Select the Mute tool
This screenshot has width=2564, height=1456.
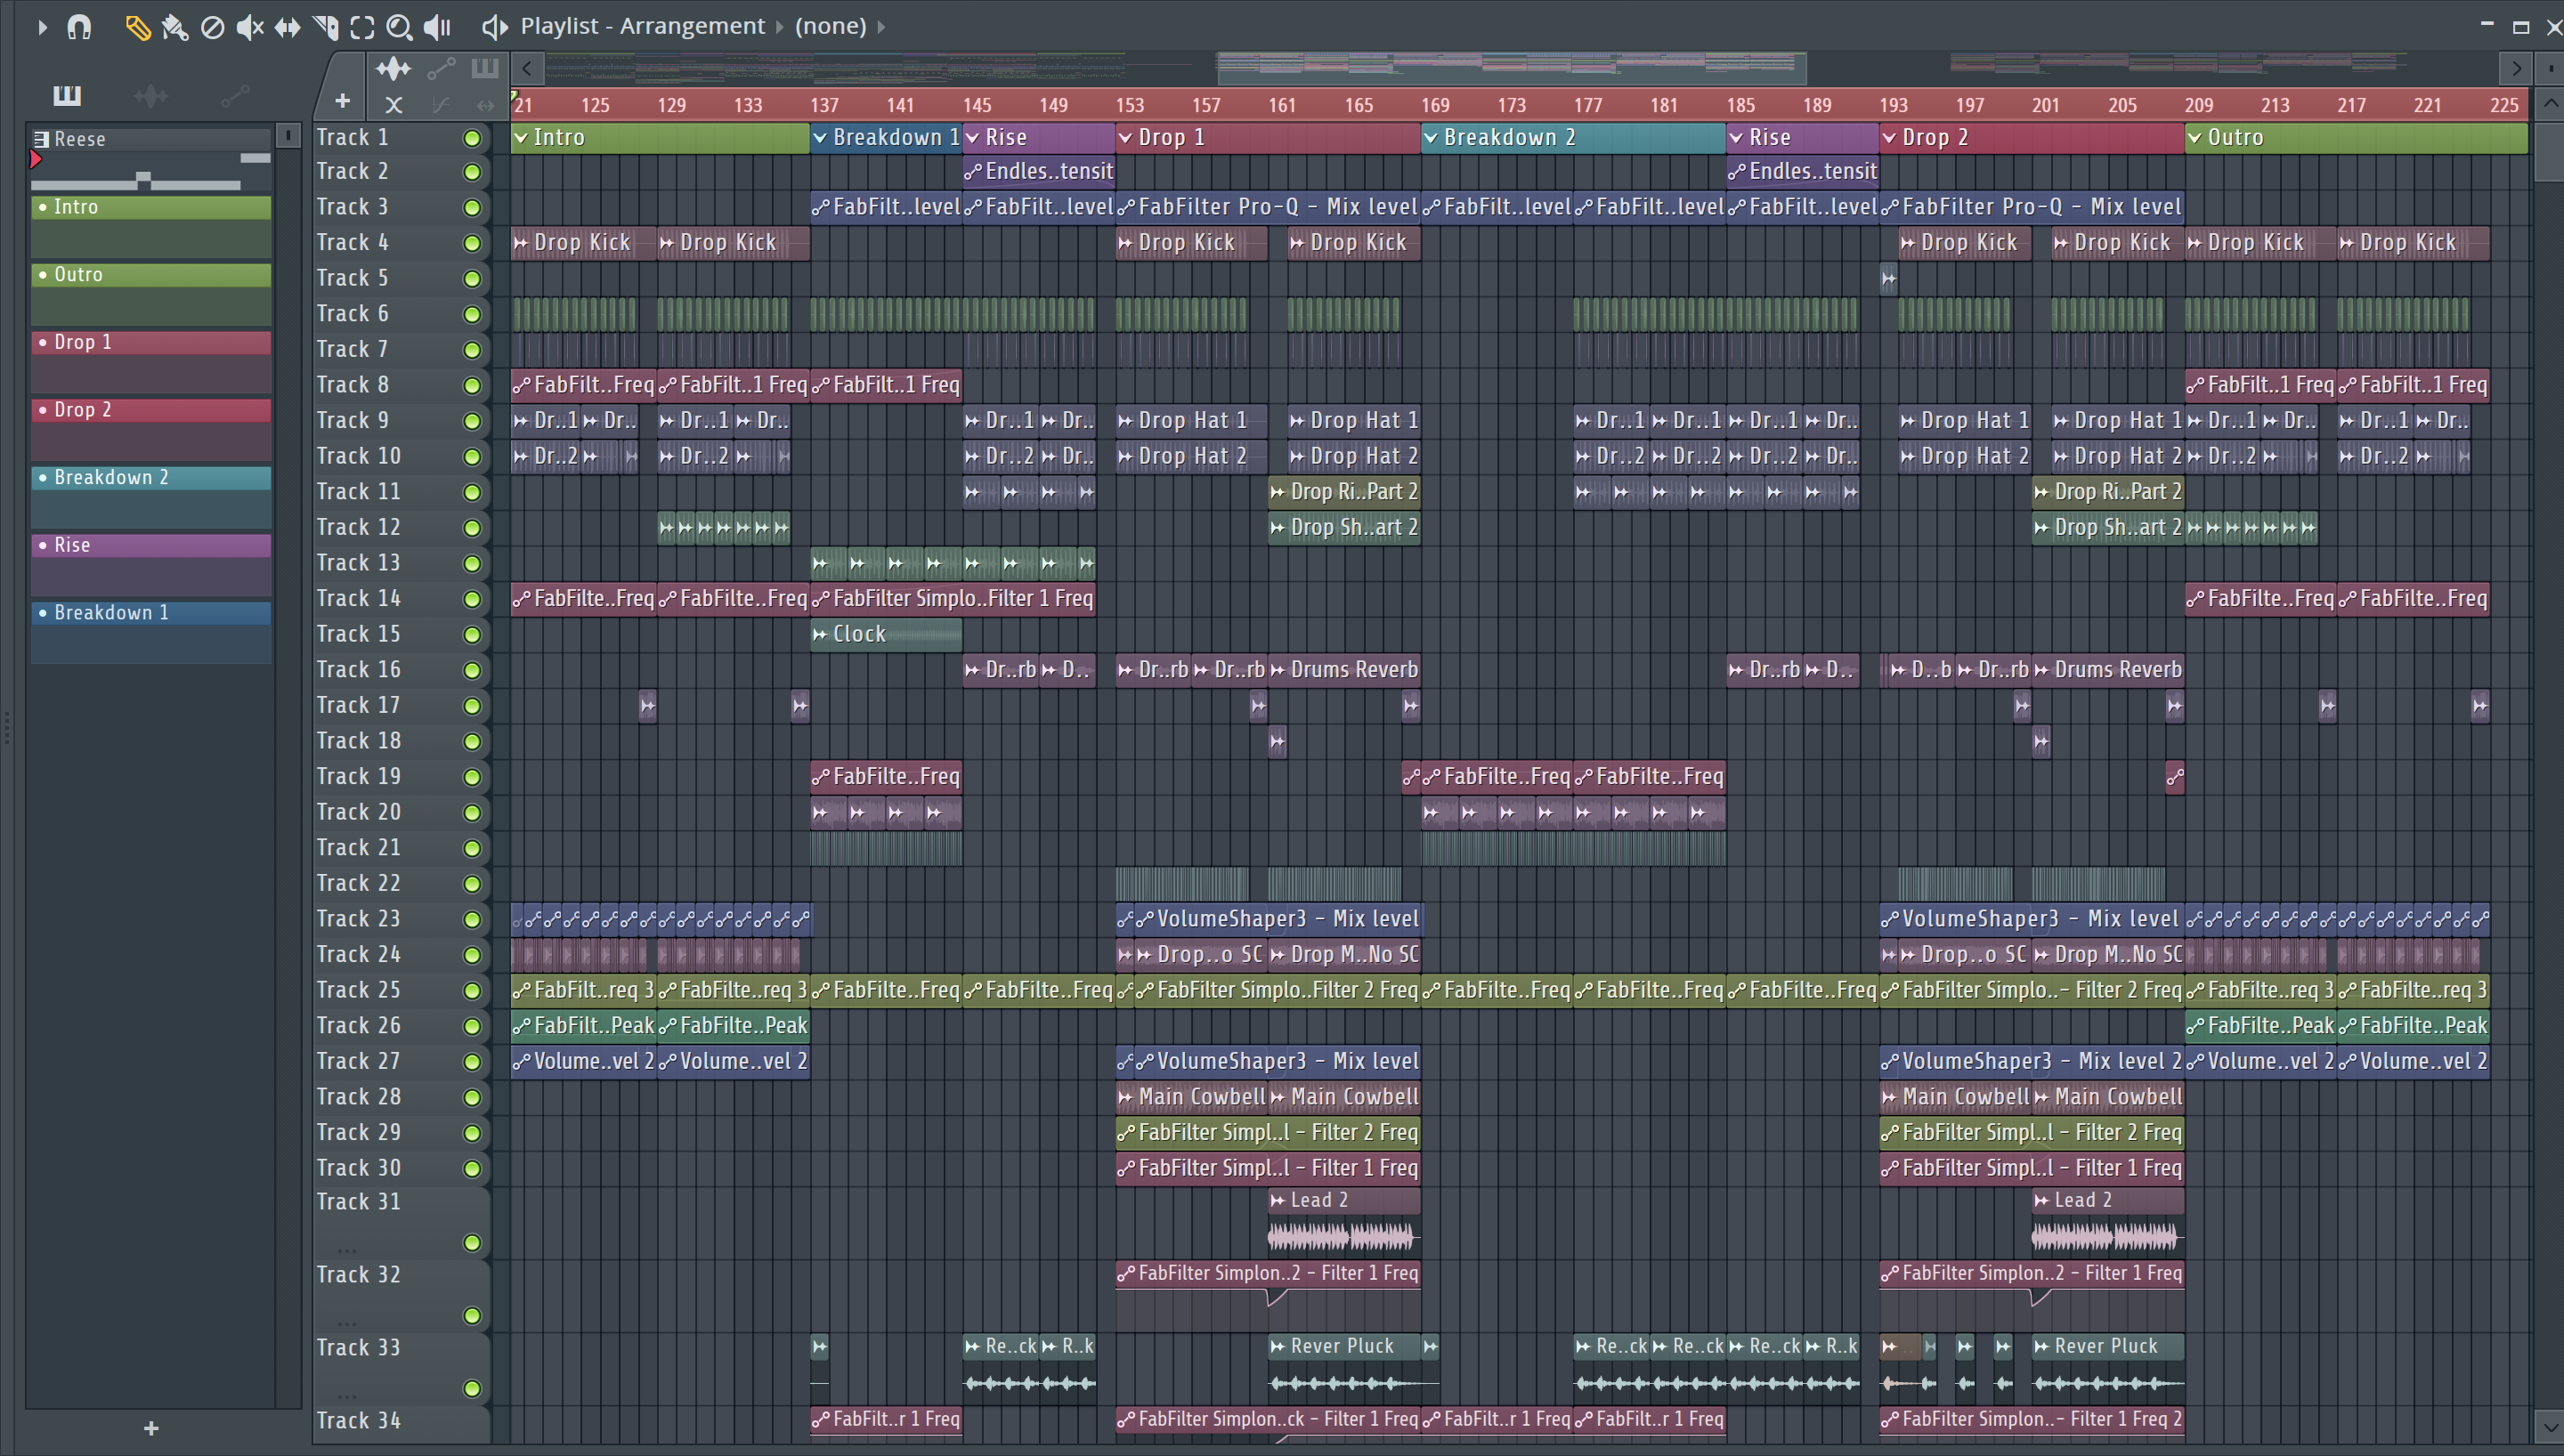[x=250, y=27]
